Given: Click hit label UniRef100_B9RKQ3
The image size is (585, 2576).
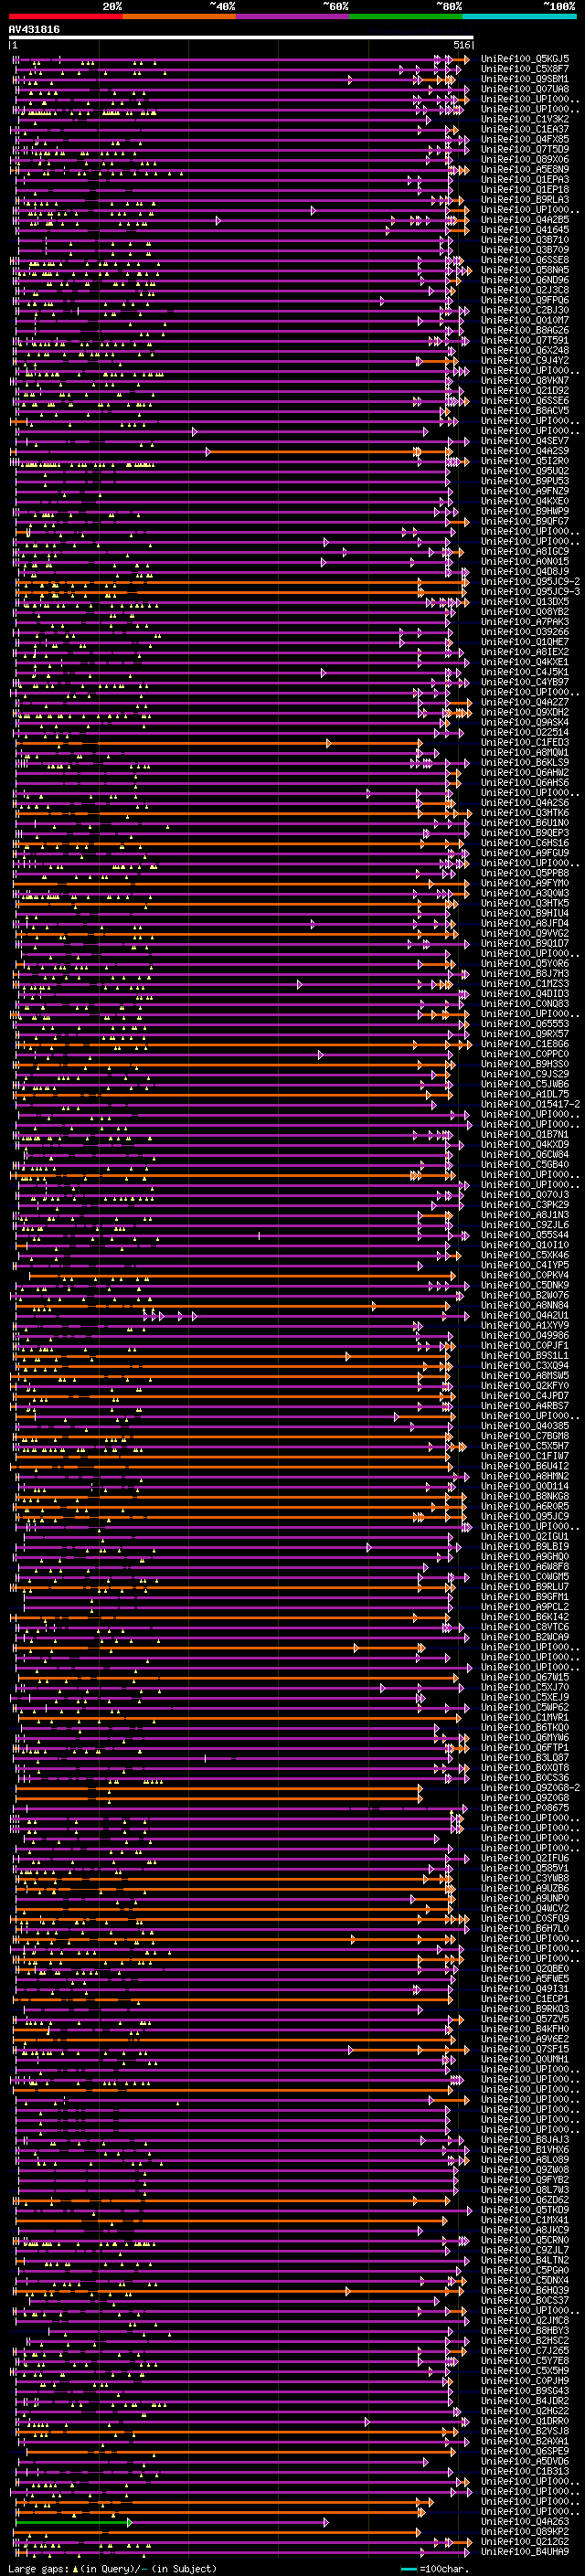Looking at the screenshot, I should pos(525,2009).
